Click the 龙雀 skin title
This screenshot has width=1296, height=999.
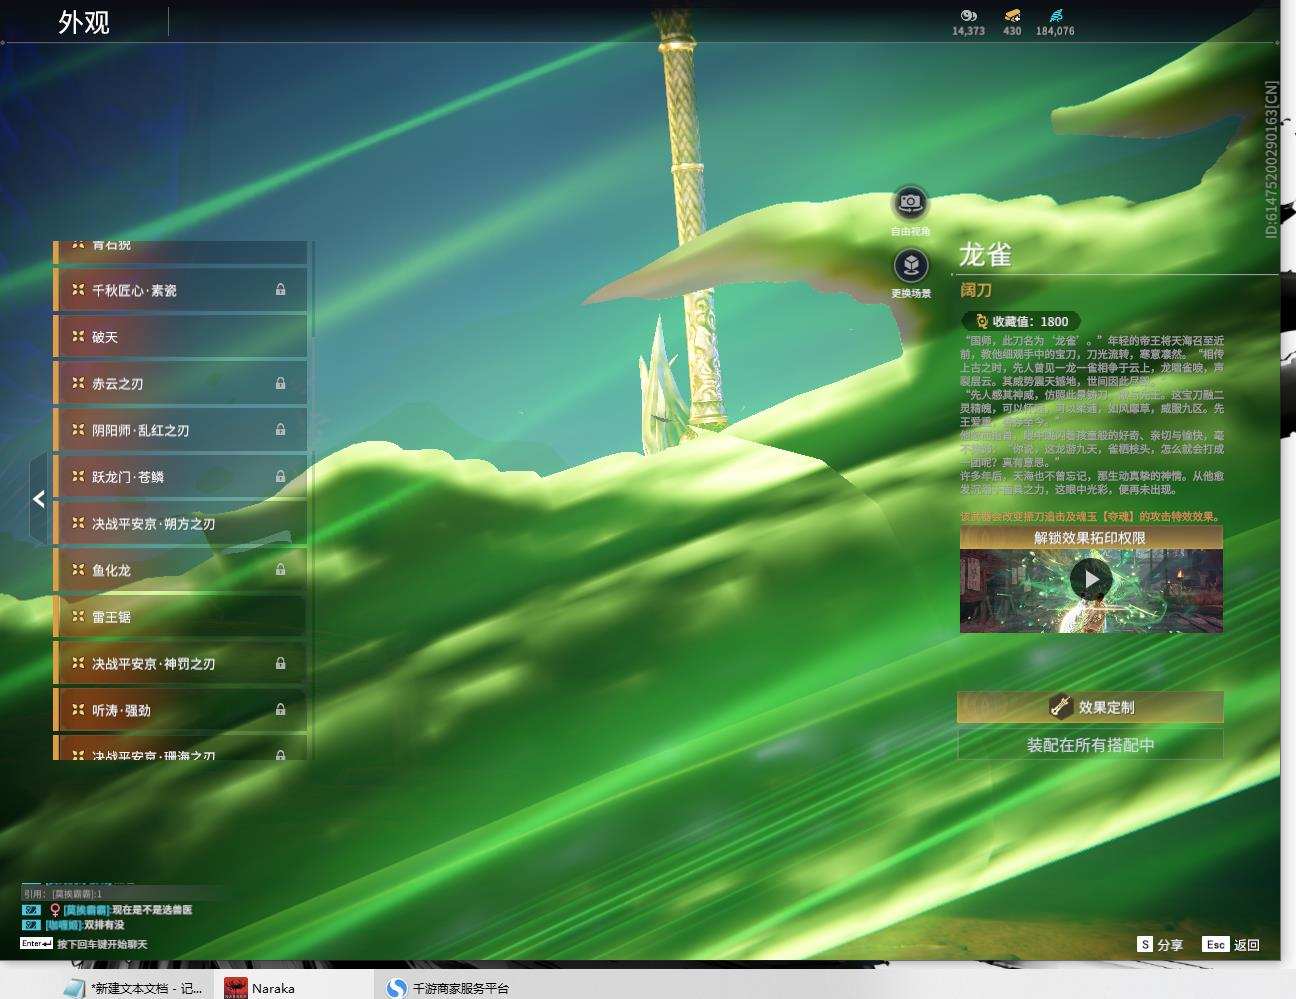point(985,255)
